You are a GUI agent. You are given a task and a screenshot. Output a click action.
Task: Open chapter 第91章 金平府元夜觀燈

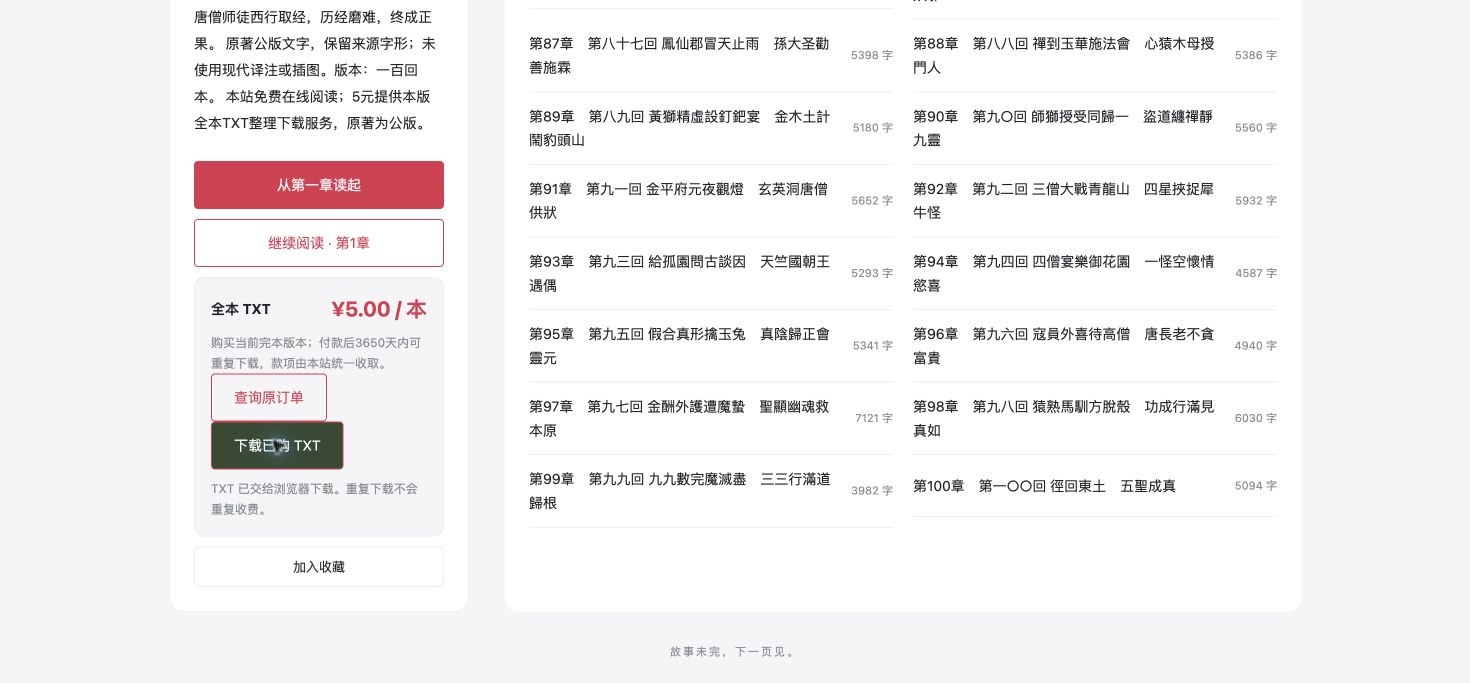tap(711, 201)
